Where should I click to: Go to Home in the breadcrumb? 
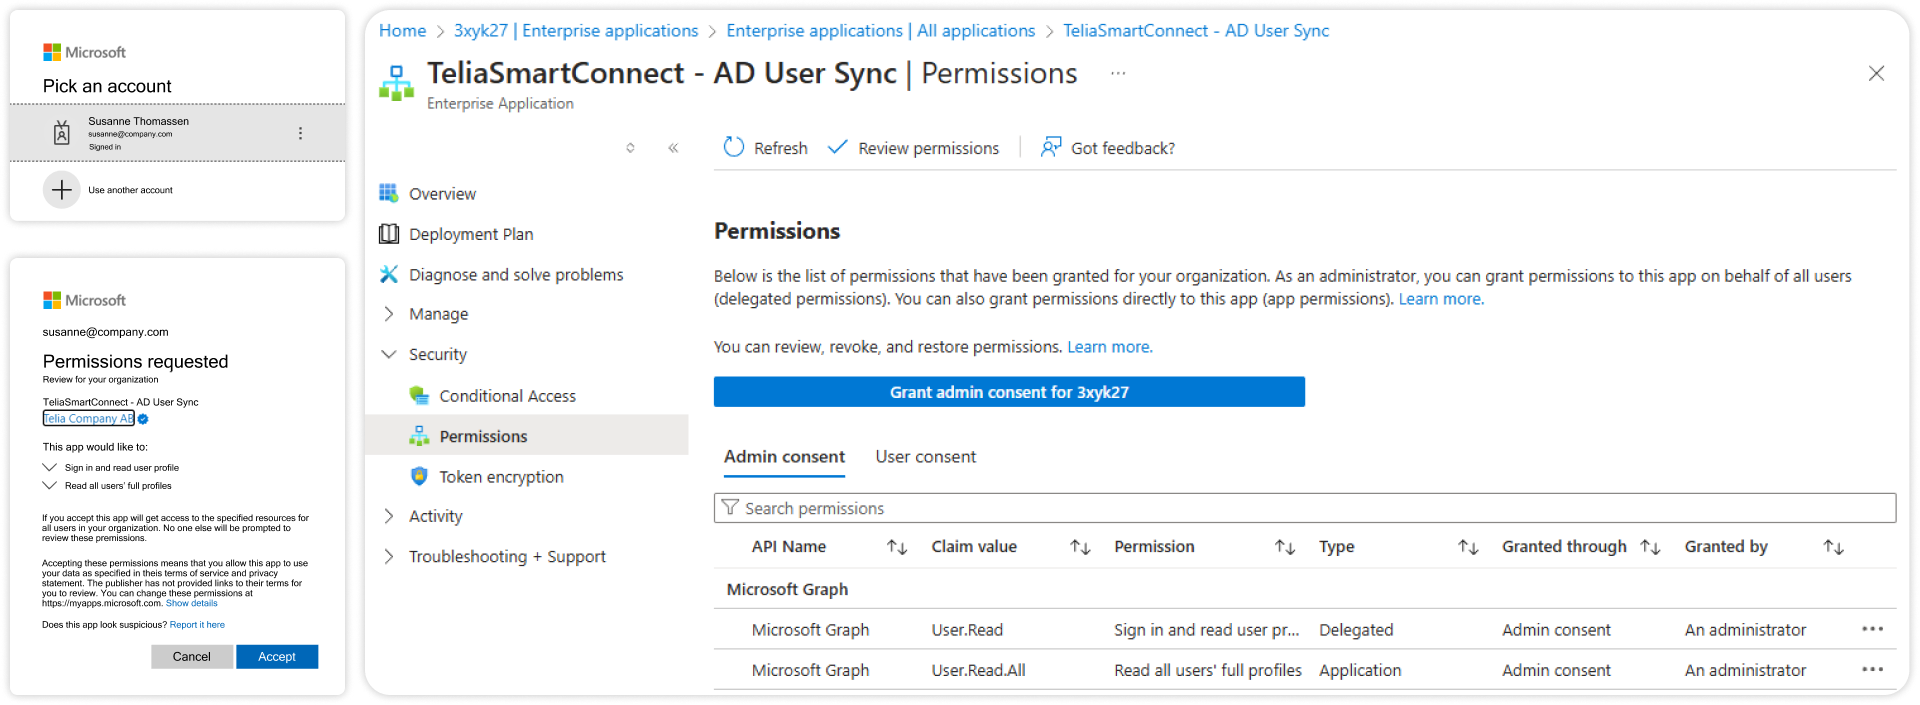(402, 31)
